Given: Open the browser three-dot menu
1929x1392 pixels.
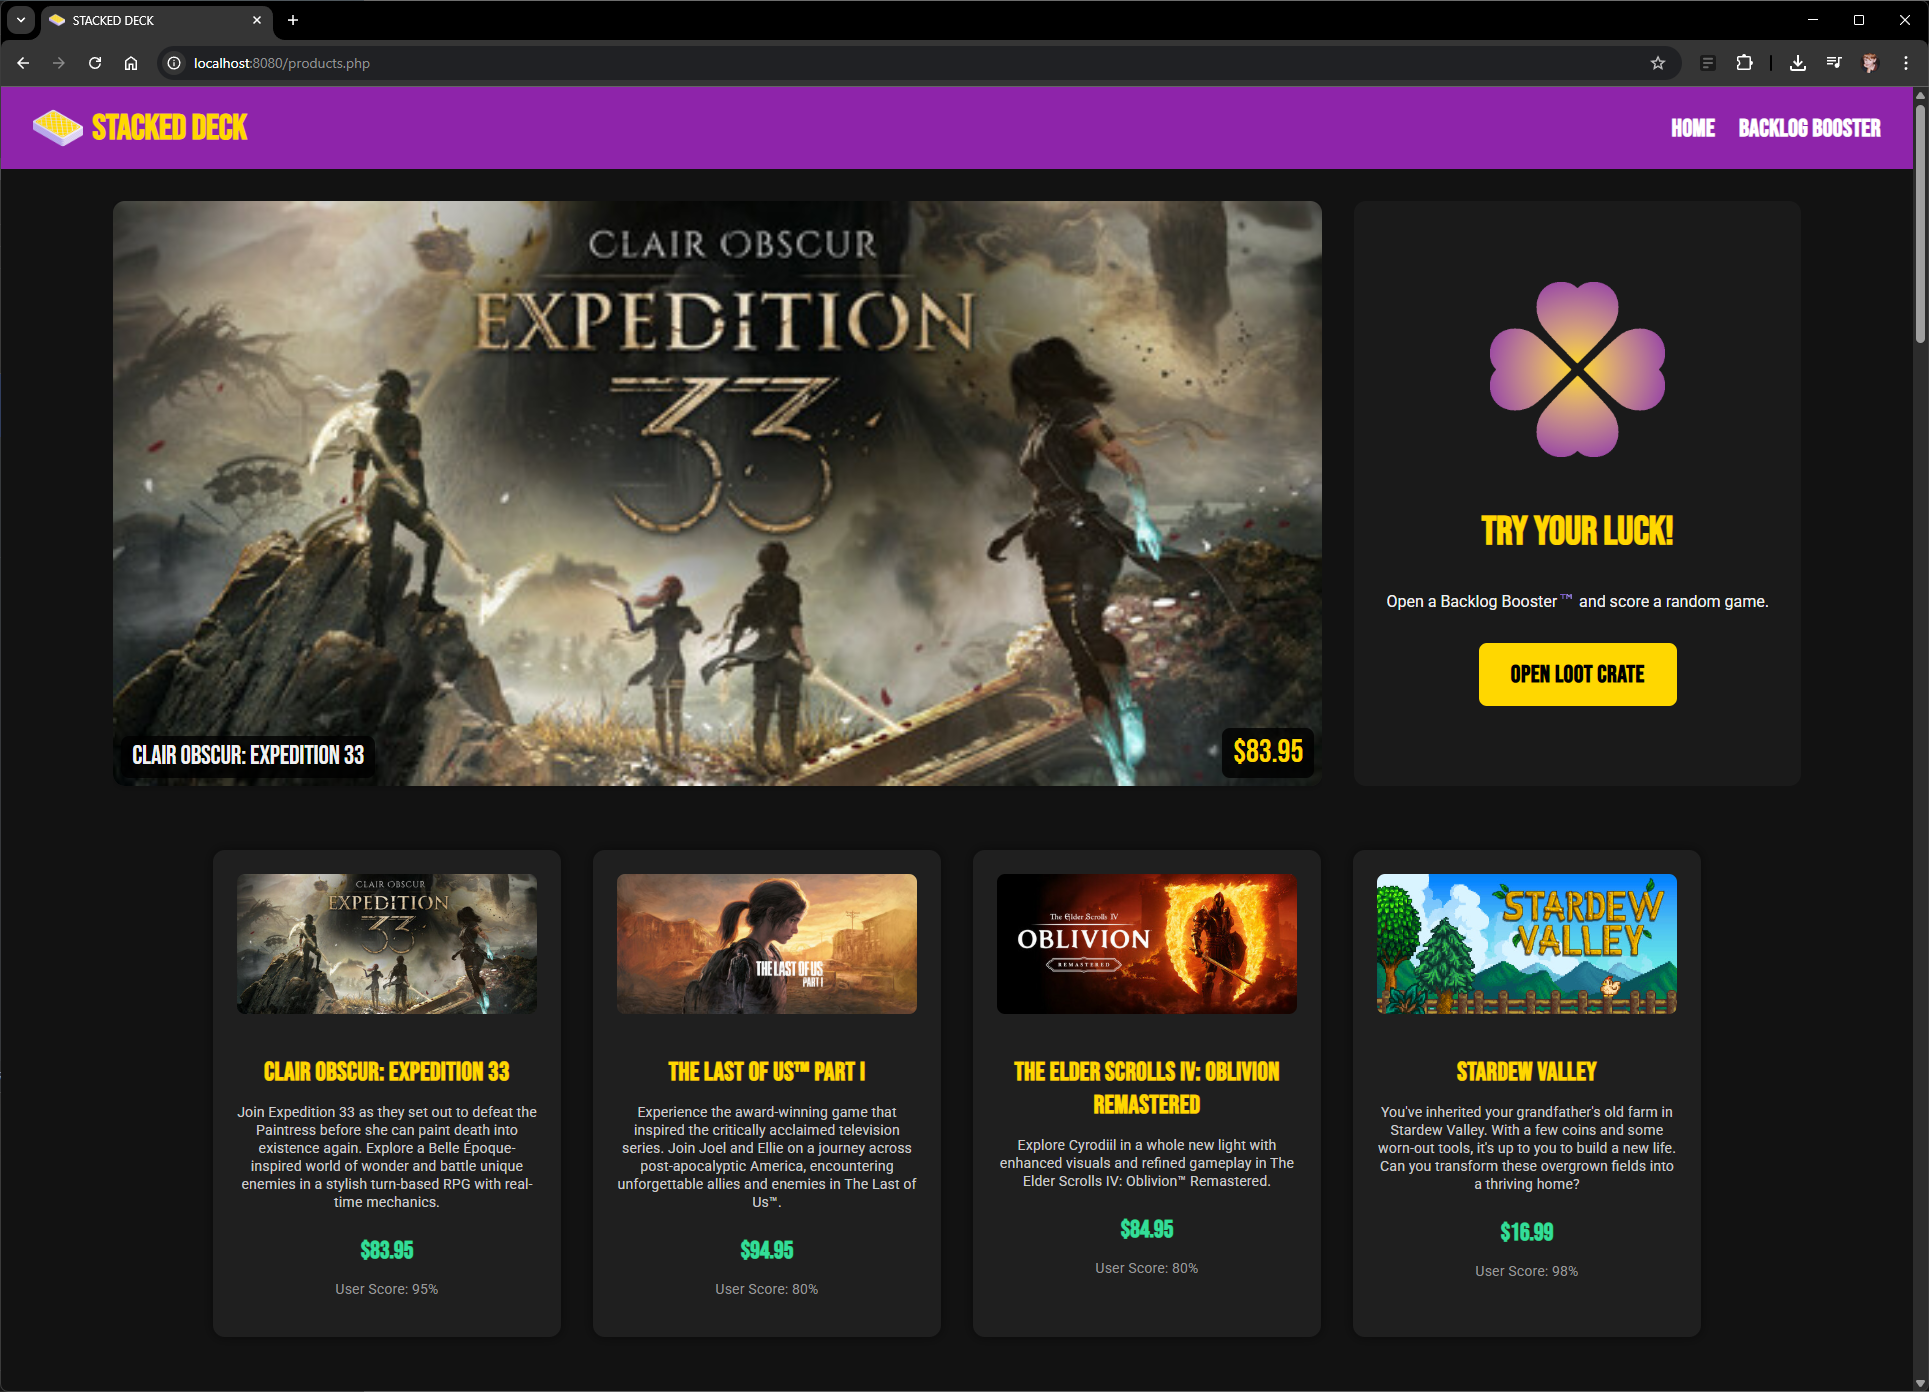Looking at the screenshot, I should [1906, 63].
